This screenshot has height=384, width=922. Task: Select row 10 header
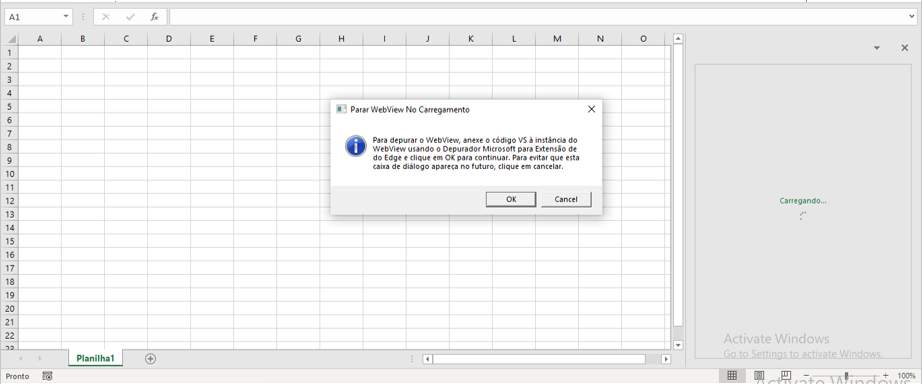9,174
